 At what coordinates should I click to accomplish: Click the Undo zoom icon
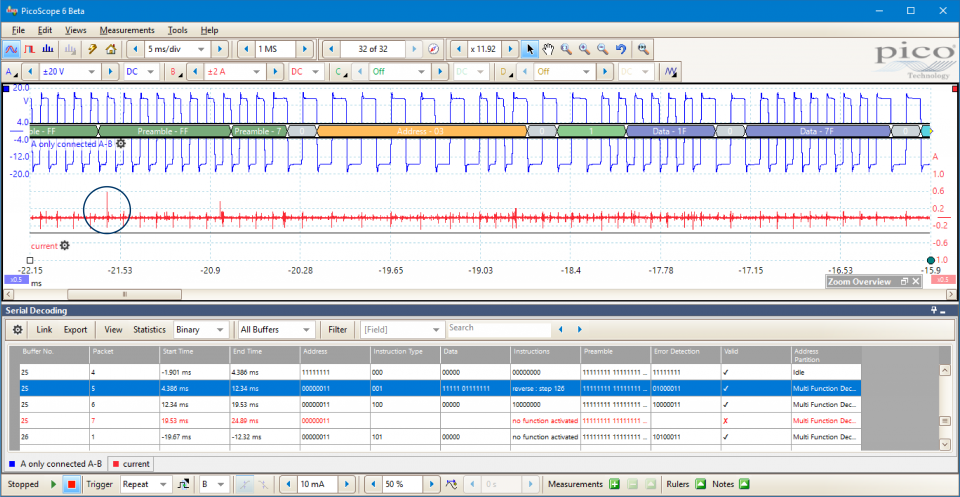(x=620, y=49)
